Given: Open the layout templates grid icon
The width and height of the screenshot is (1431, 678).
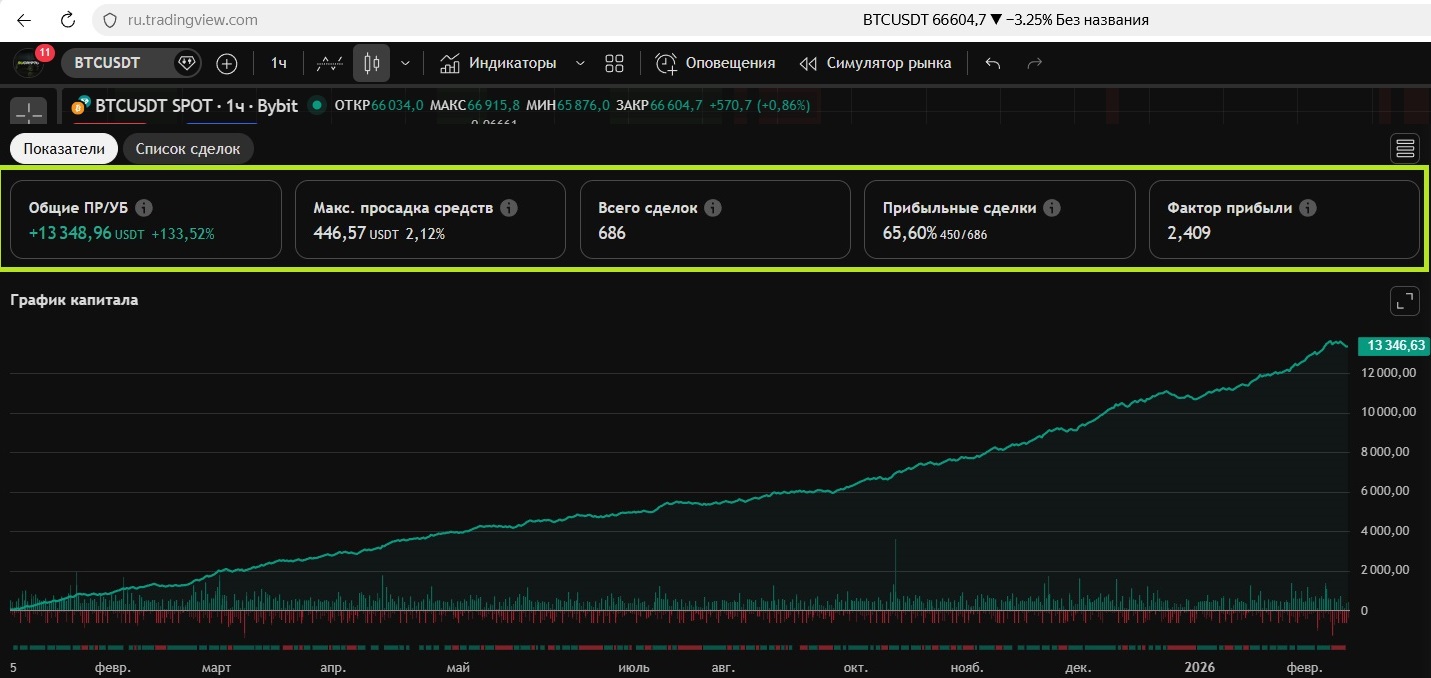Looking at the screenshot, I should tap(614, 63).
